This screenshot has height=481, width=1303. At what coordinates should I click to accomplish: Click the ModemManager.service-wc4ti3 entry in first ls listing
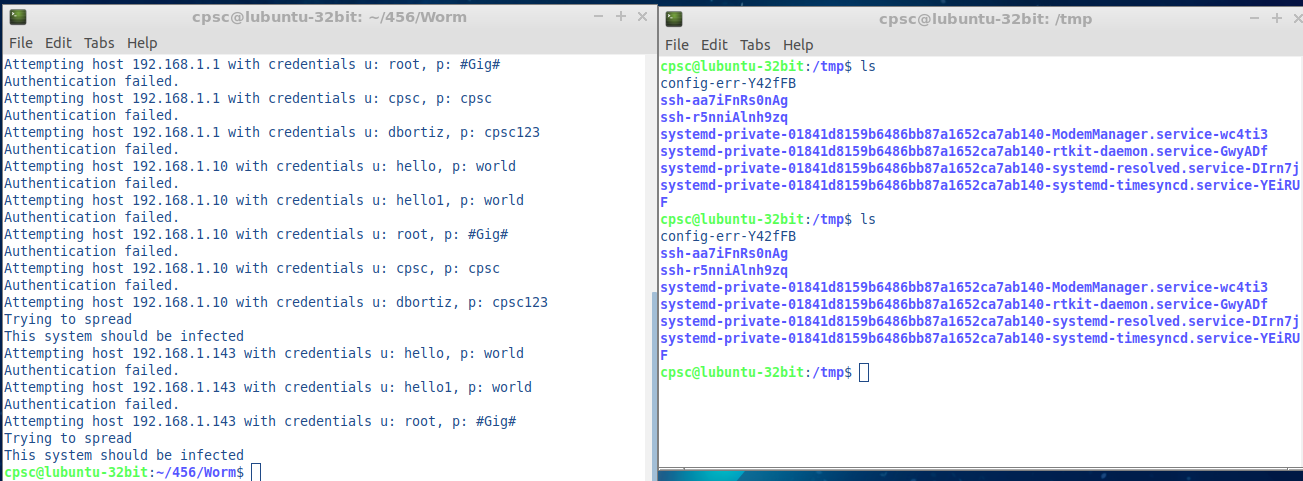point(964,134)
